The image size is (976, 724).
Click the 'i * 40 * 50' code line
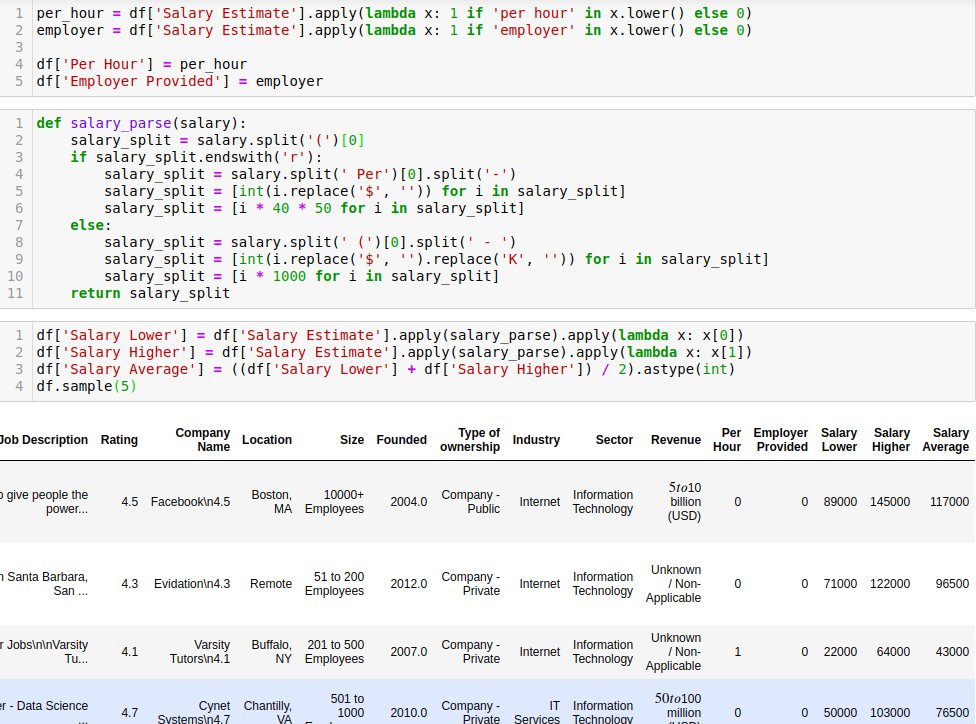314,209
